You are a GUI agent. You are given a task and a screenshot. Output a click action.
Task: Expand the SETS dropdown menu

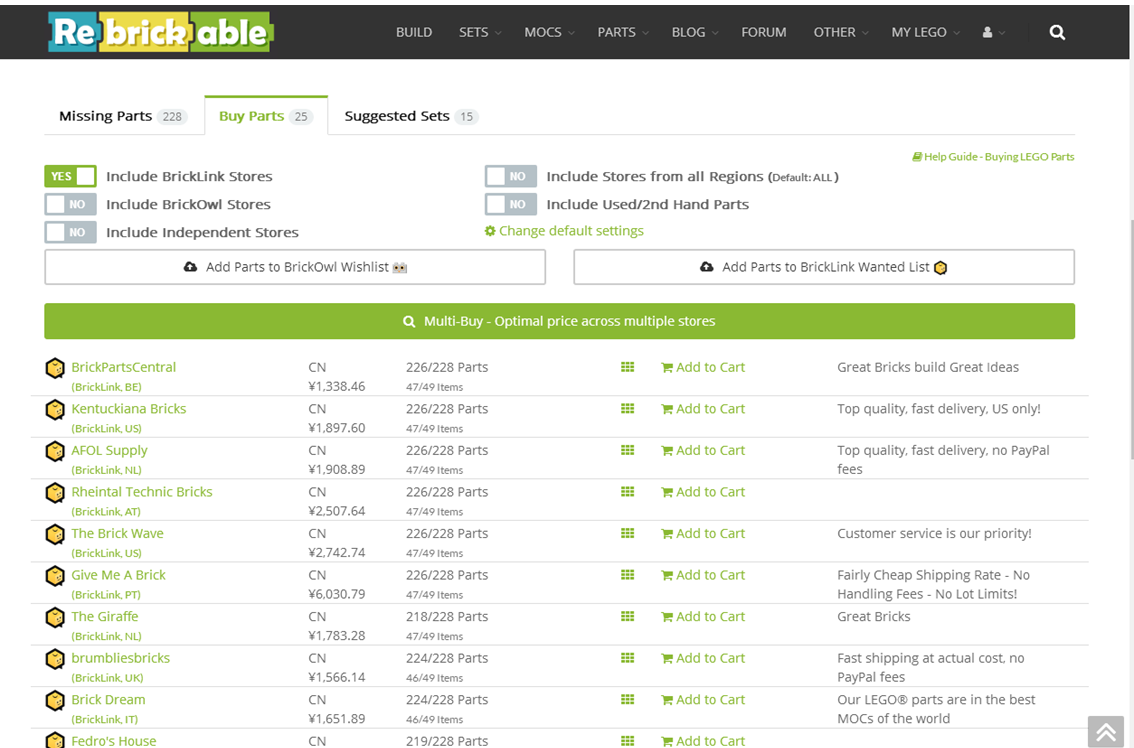479,33
